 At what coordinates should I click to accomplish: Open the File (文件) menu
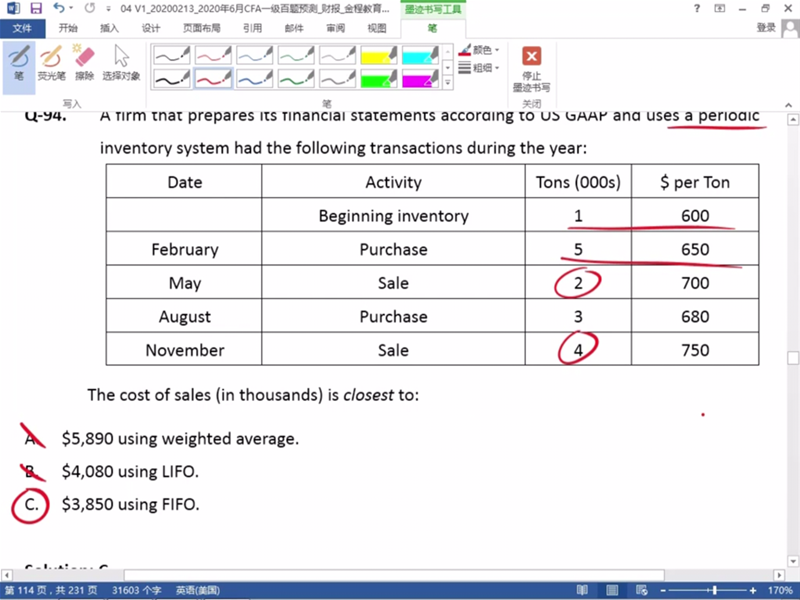[22, 28]
